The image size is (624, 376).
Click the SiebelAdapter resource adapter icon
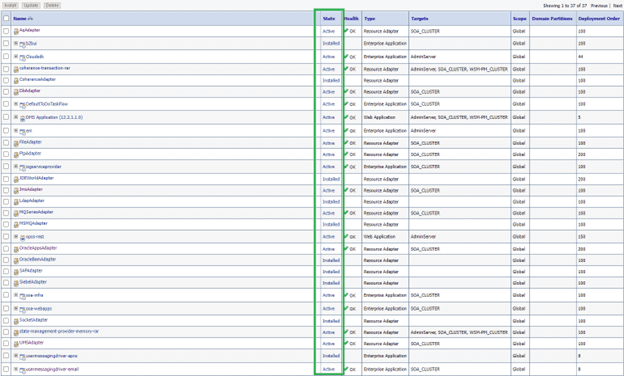[x=16, y=284]
